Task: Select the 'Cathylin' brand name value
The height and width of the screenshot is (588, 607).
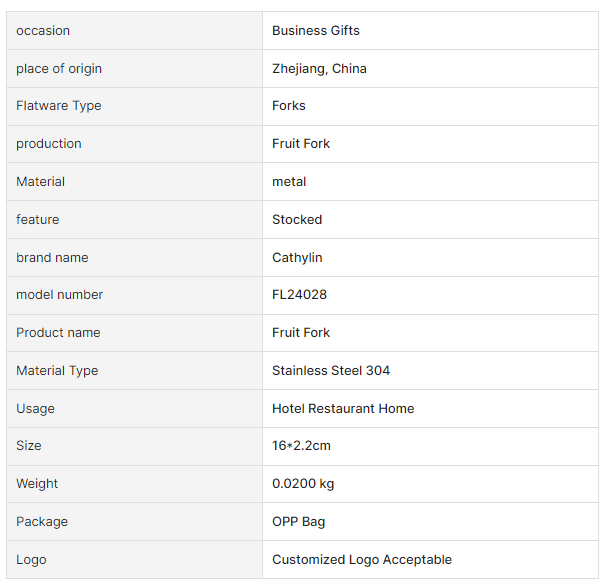Action: coord(297,258)
